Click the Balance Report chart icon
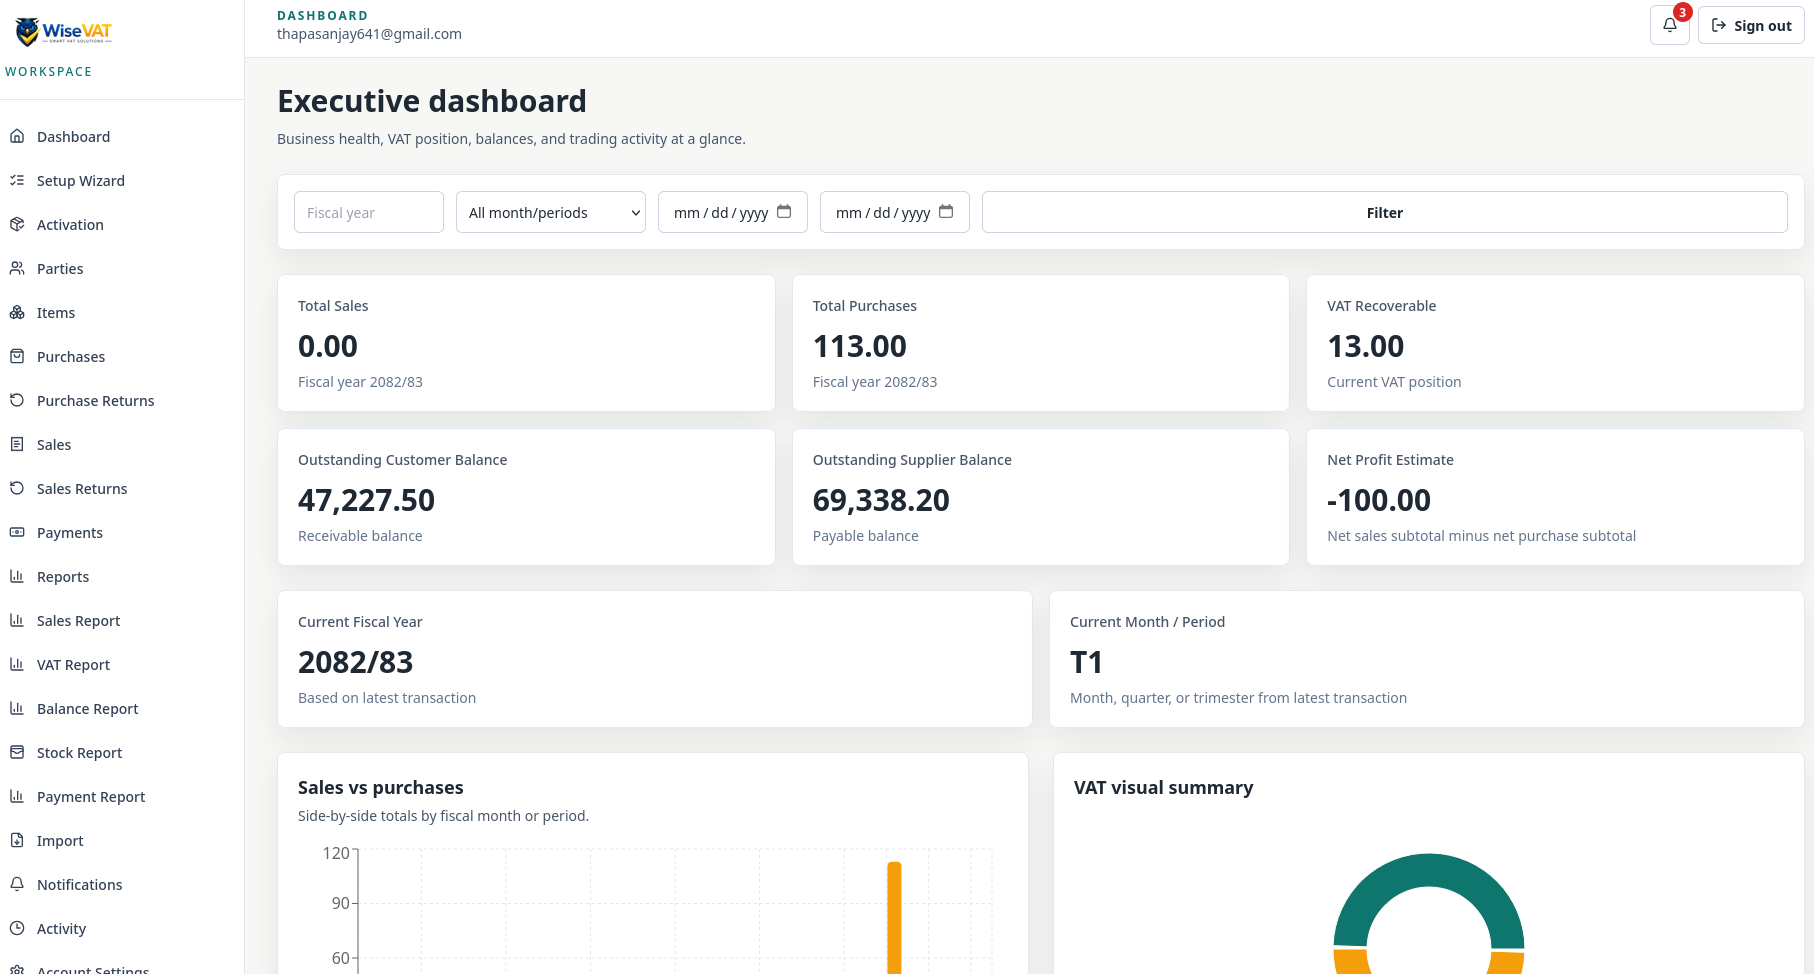Image resolution: width=1814 pixels, height=974 pixels. point(17,708)
